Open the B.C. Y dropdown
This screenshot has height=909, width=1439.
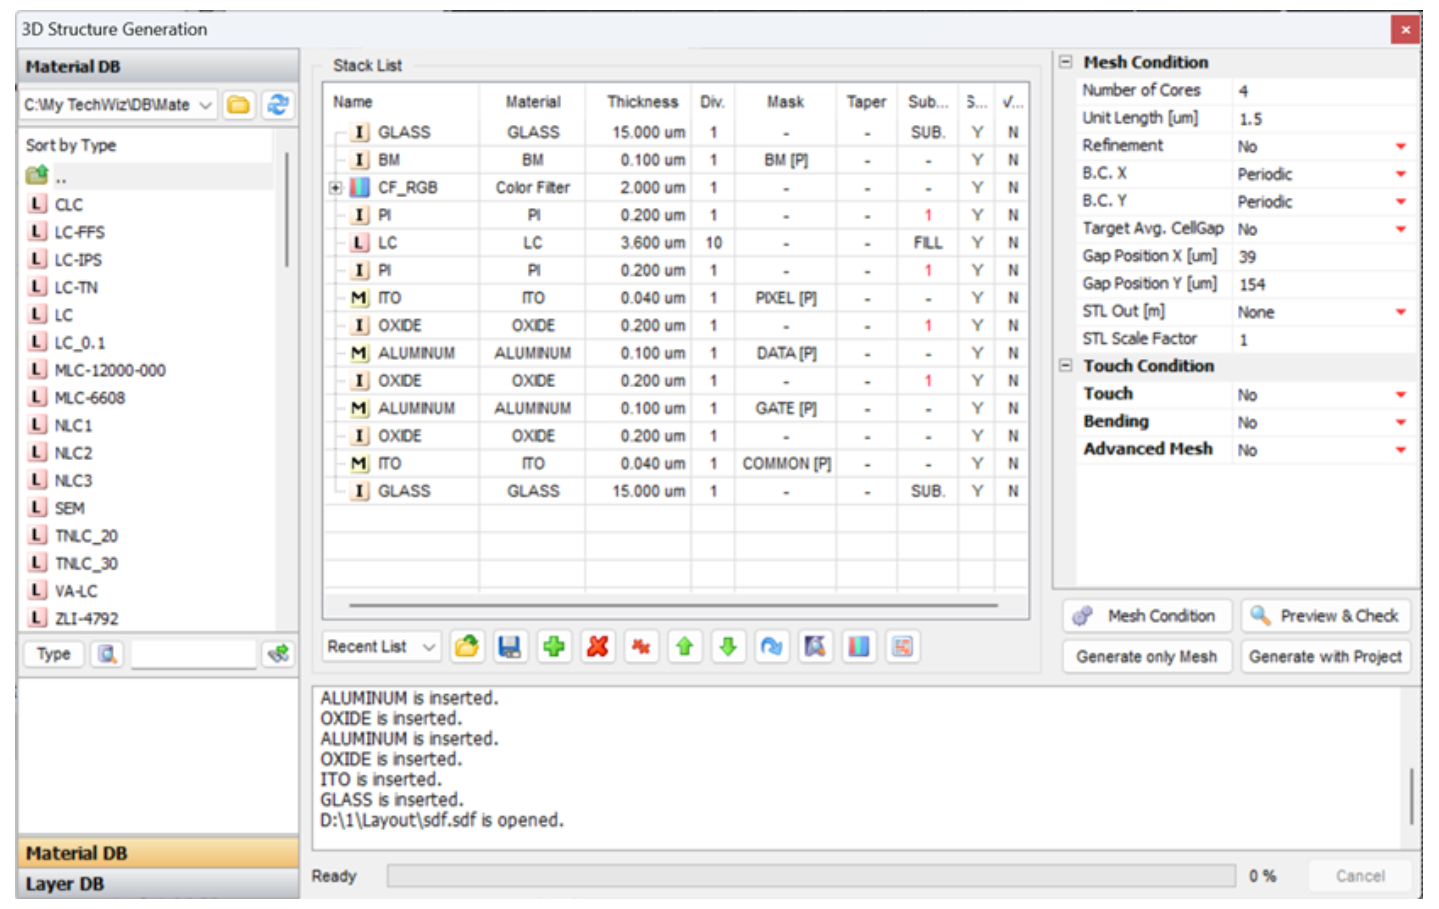point(1401,202)
